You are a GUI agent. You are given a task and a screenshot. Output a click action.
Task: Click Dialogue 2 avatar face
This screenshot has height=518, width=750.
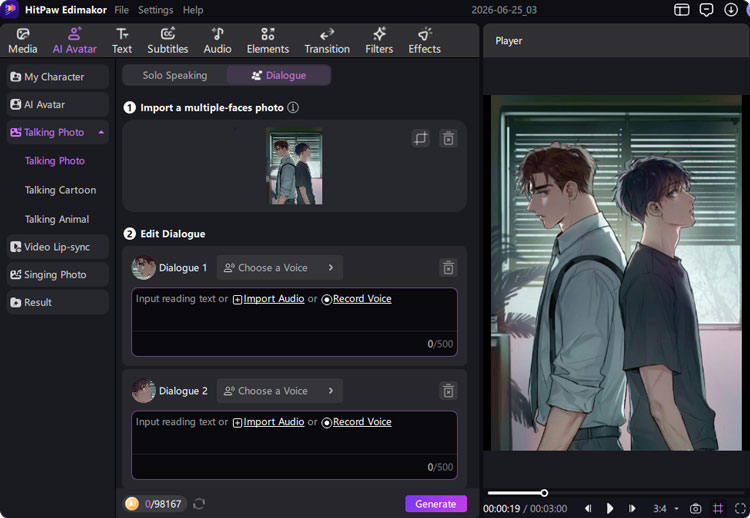click(x=143, y=391)
